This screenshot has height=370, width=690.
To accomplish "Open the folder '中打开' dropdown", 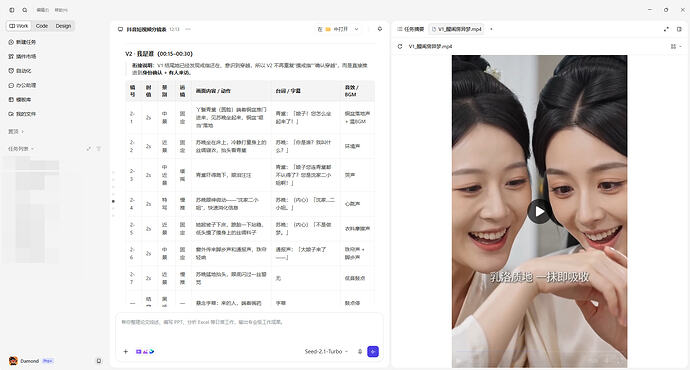I will pos(338,29).
